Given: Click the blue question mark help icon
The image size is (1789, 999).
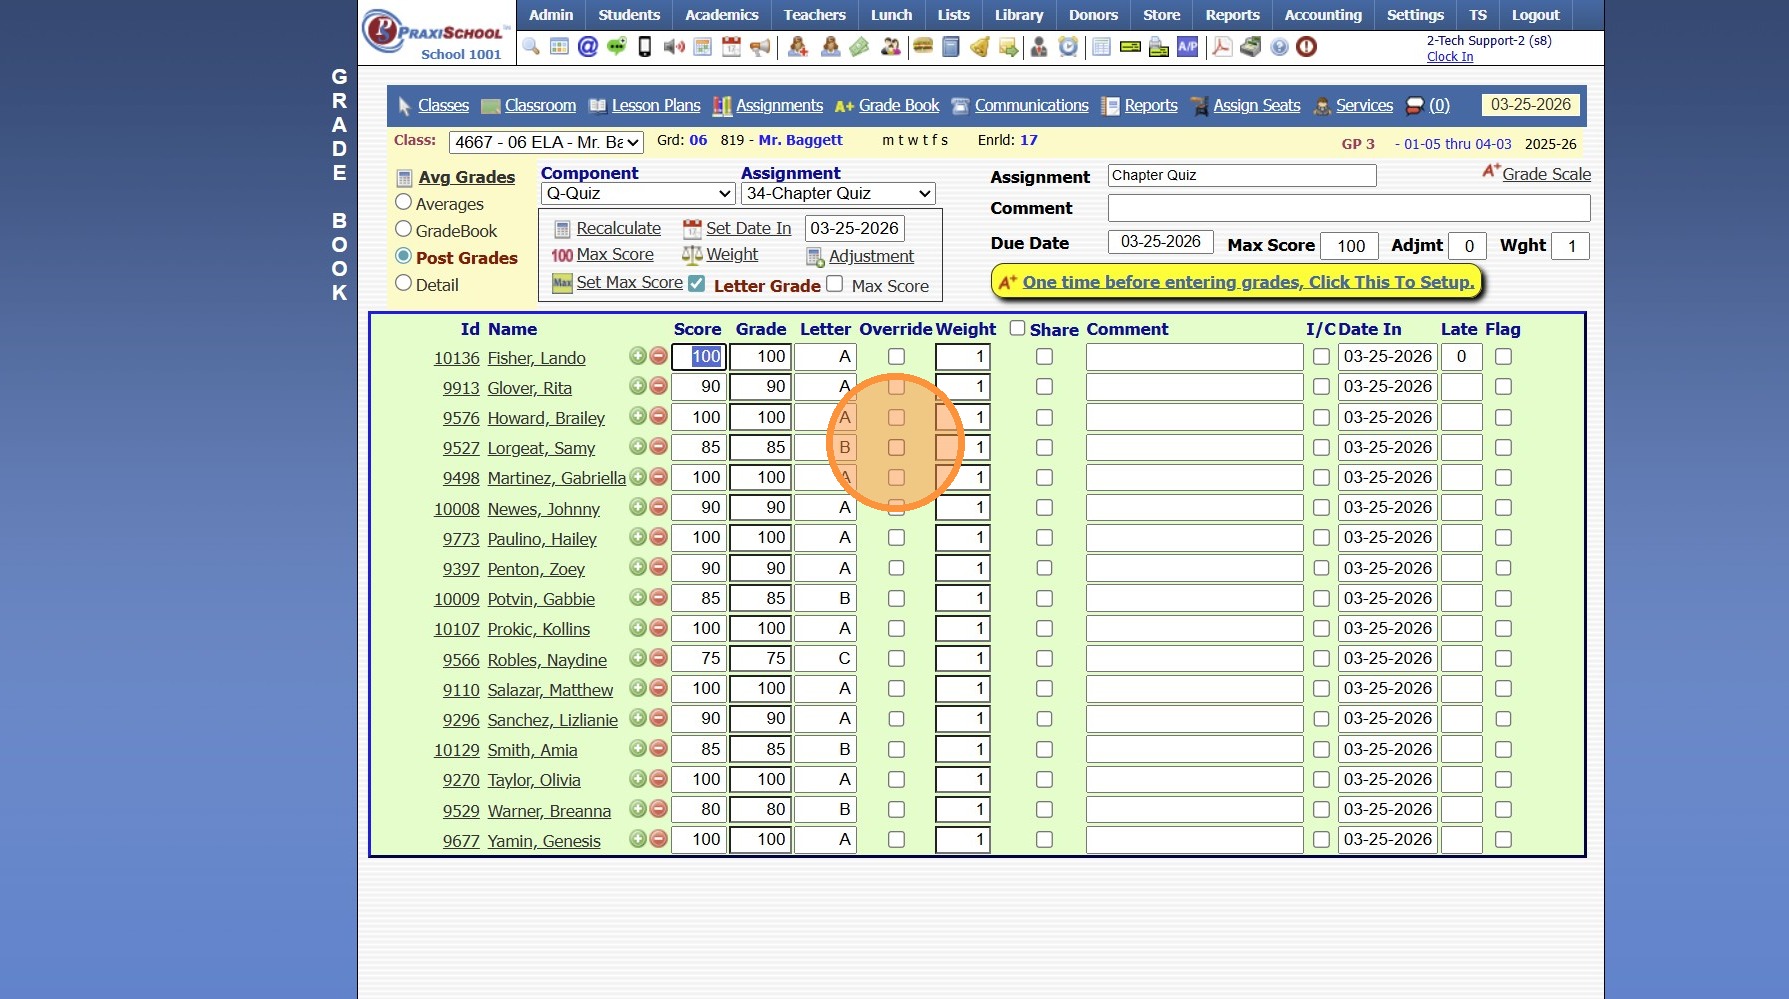Looking at the screenshot, I should pos(1279,47).
